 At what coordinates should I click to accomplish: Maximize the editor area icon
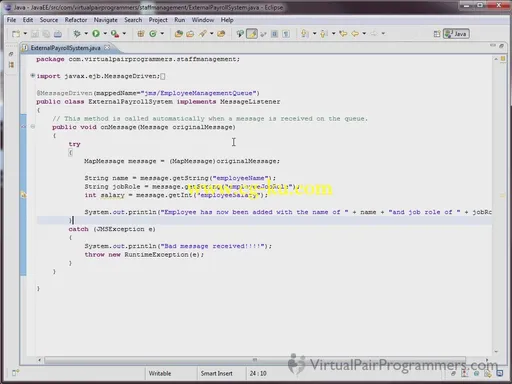pos(501,45)
